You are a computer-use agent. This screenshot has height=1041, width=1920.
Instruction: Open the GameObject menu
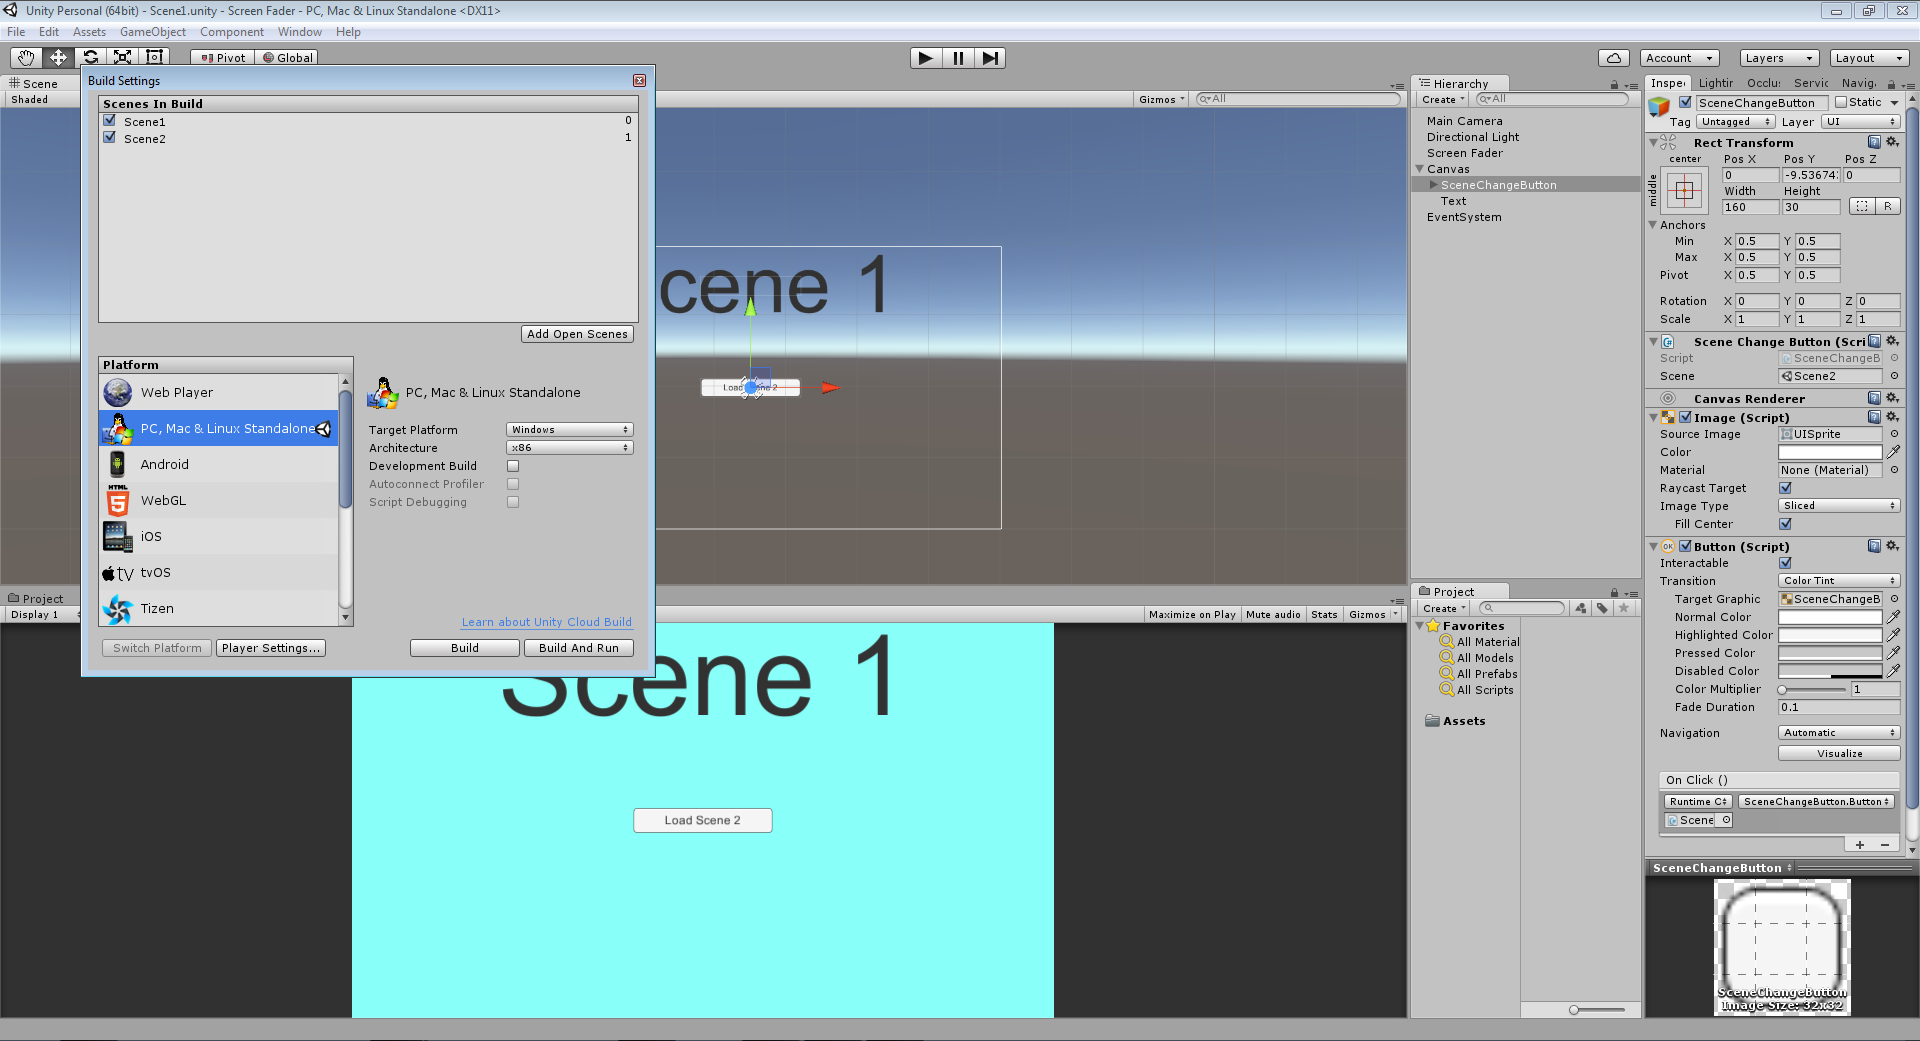153,32
